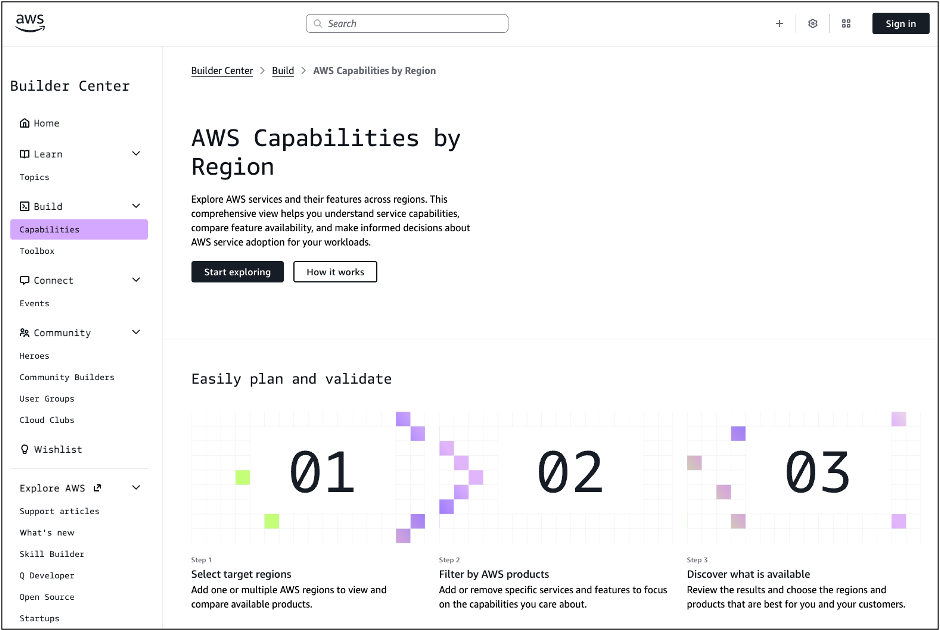Collapse the Build section chevron

click(x=136, y=207)
